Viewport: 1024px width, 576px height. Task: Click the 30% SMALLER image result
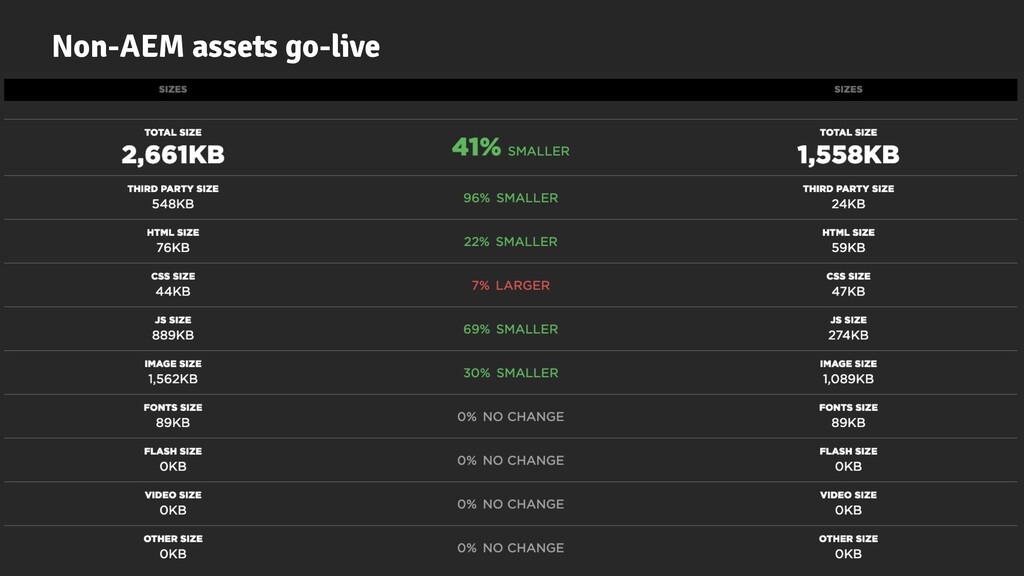pyautogui.click(x=511, y=373)
